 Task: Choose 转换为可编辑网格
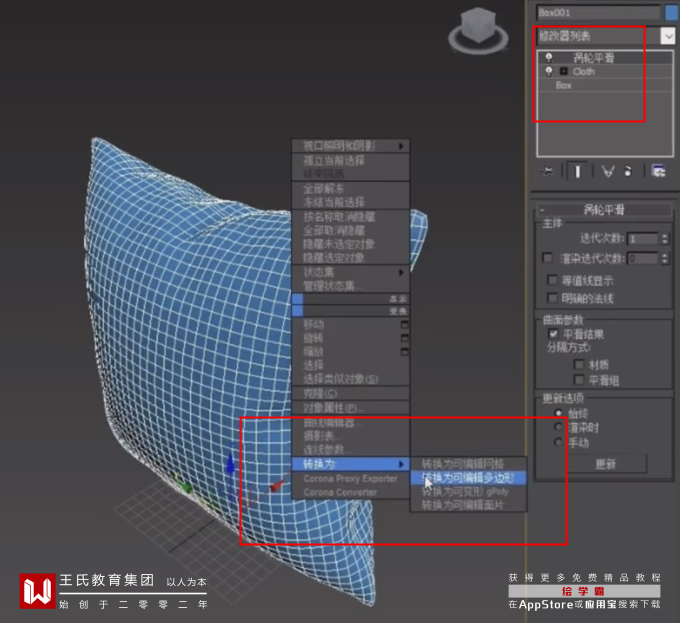pyautogui.click(x=468, y=464)
